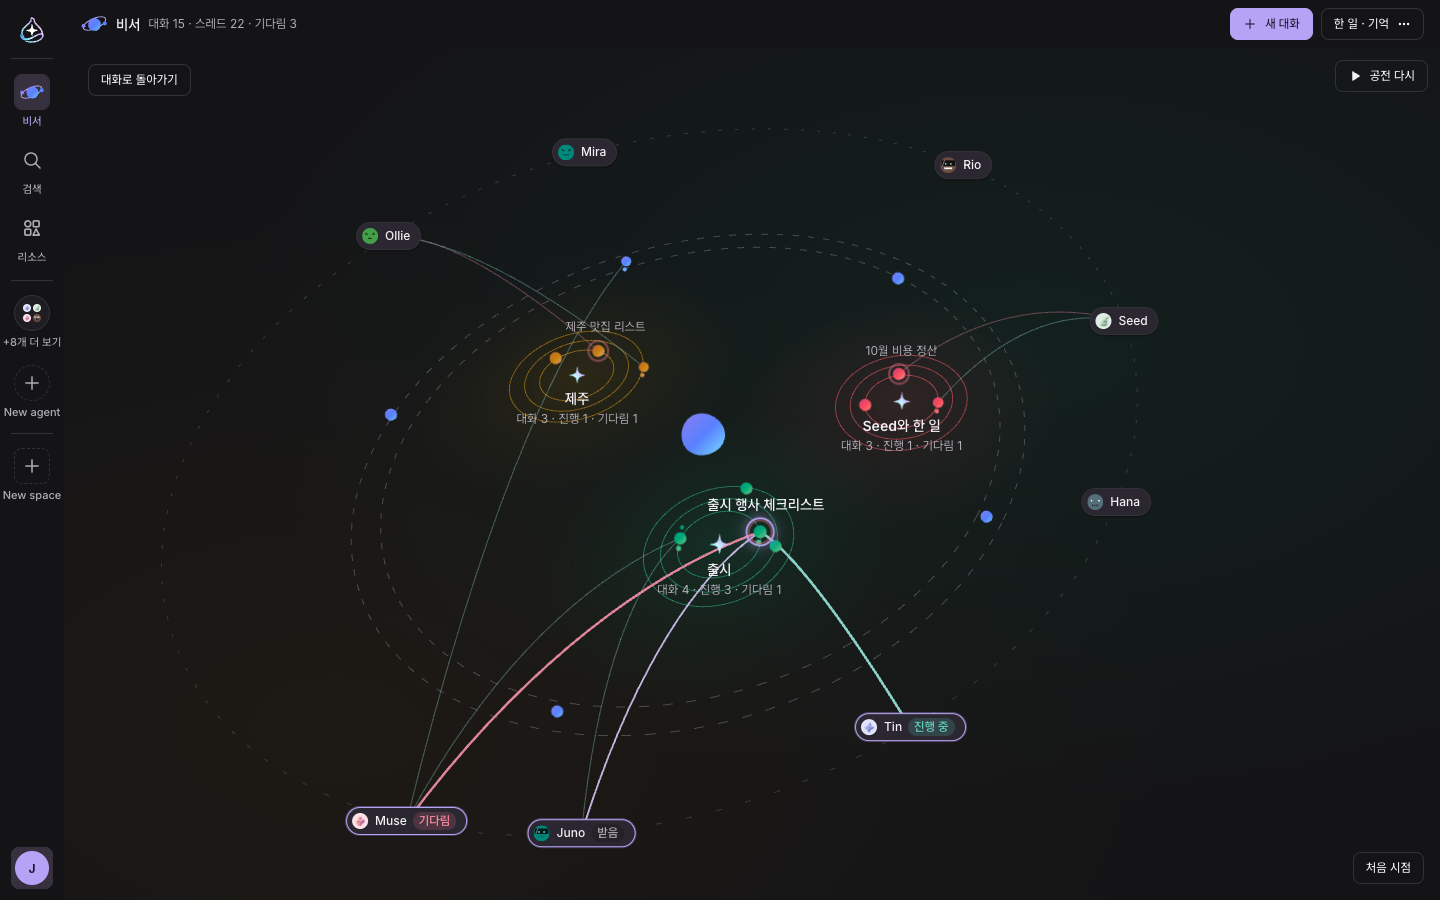Select the Seed와 한 일 star center
This screenshot has width=1440, height=900.
pyautogui.click(x=901, y=401)
